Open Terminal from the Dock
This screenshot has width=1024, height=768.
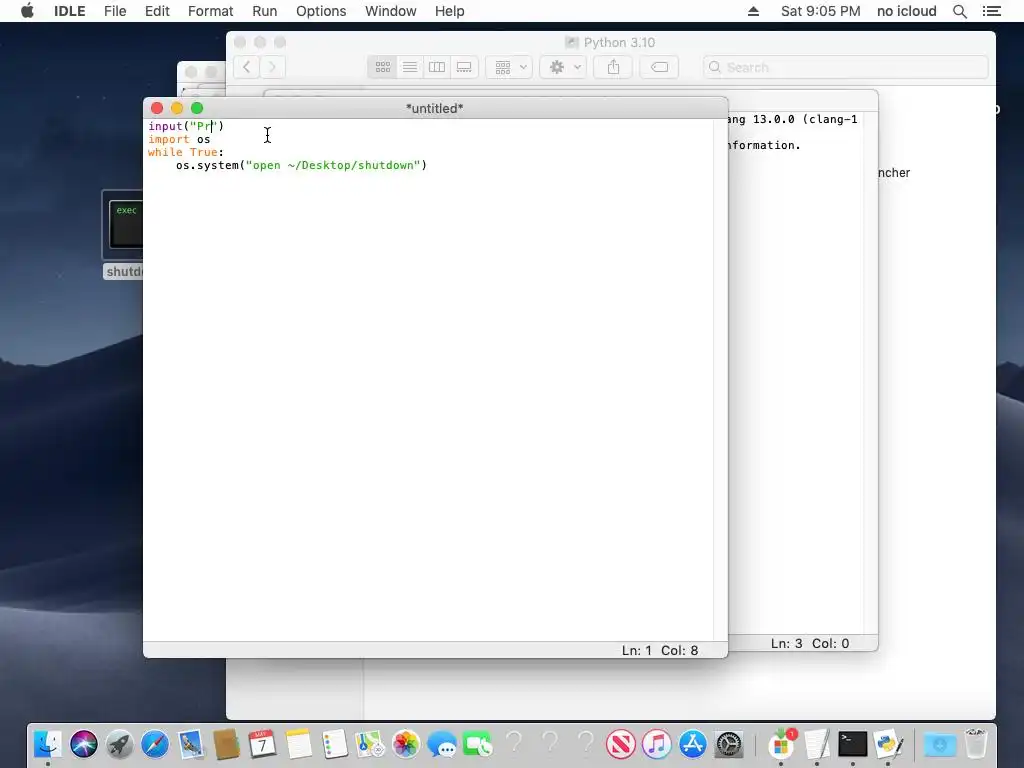tap(852, 744)
